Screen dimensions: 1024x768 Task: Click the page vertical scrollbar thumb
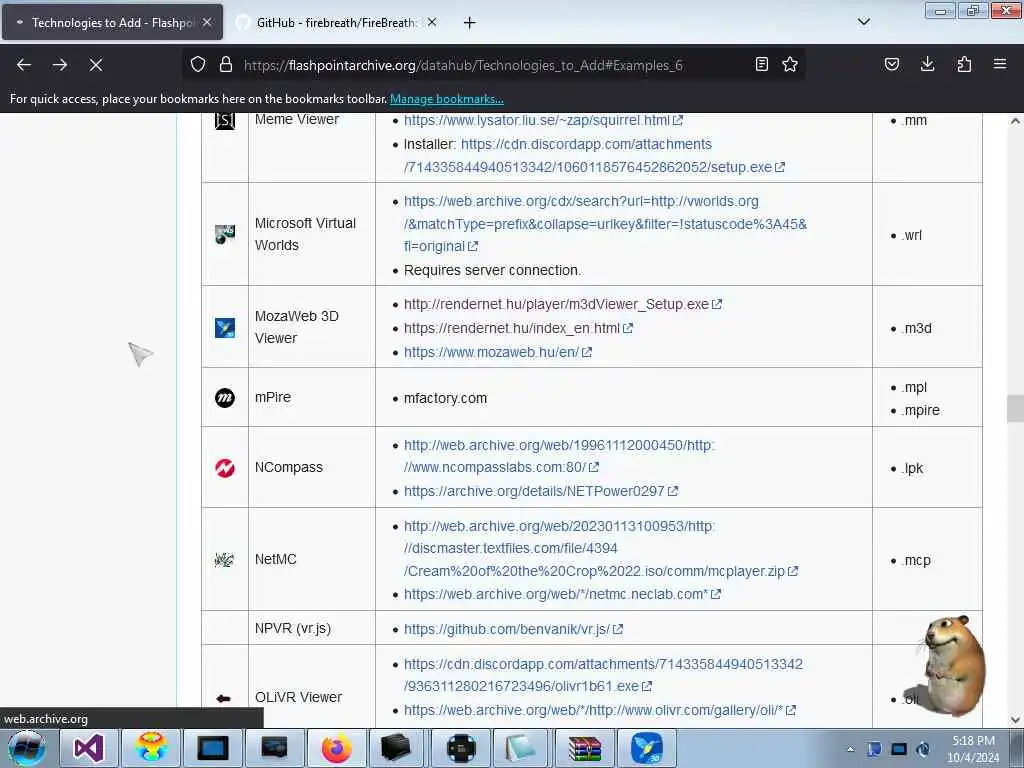pos(1015,409)
